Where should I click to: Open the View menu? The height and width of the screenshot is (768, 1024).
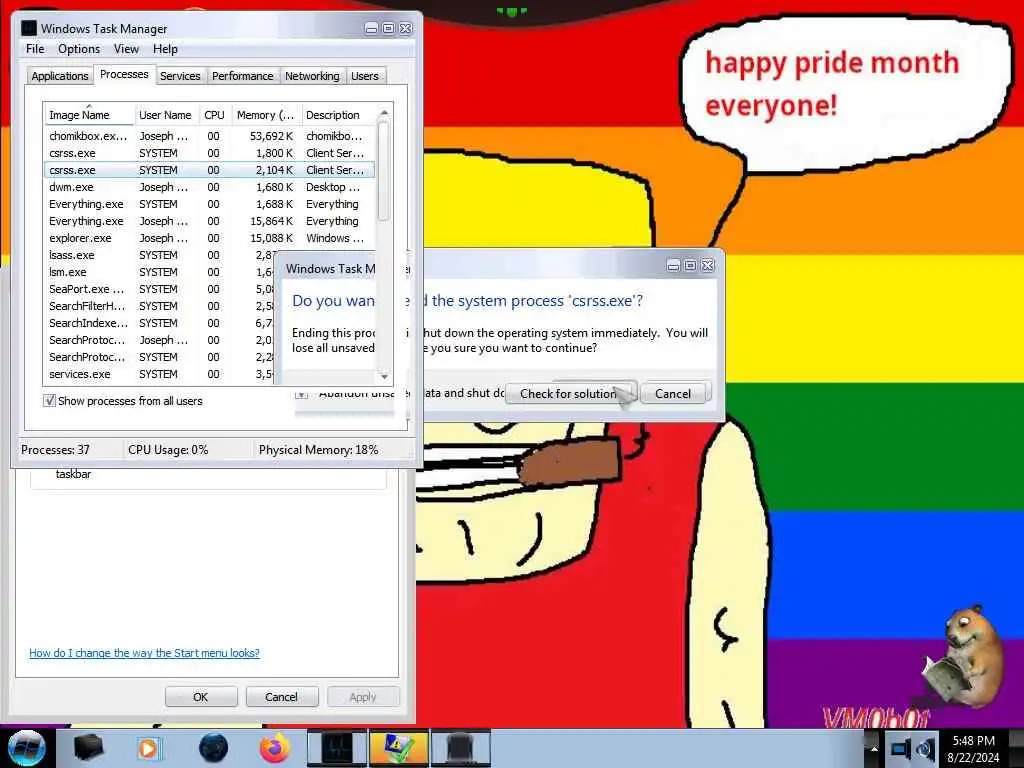tap(126, 49)
